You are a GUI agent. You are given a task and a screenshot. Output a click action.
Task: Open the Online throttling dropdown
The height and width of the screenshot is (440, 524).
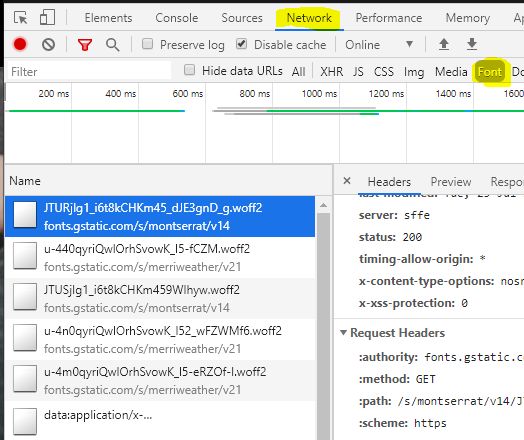point(379,44)
